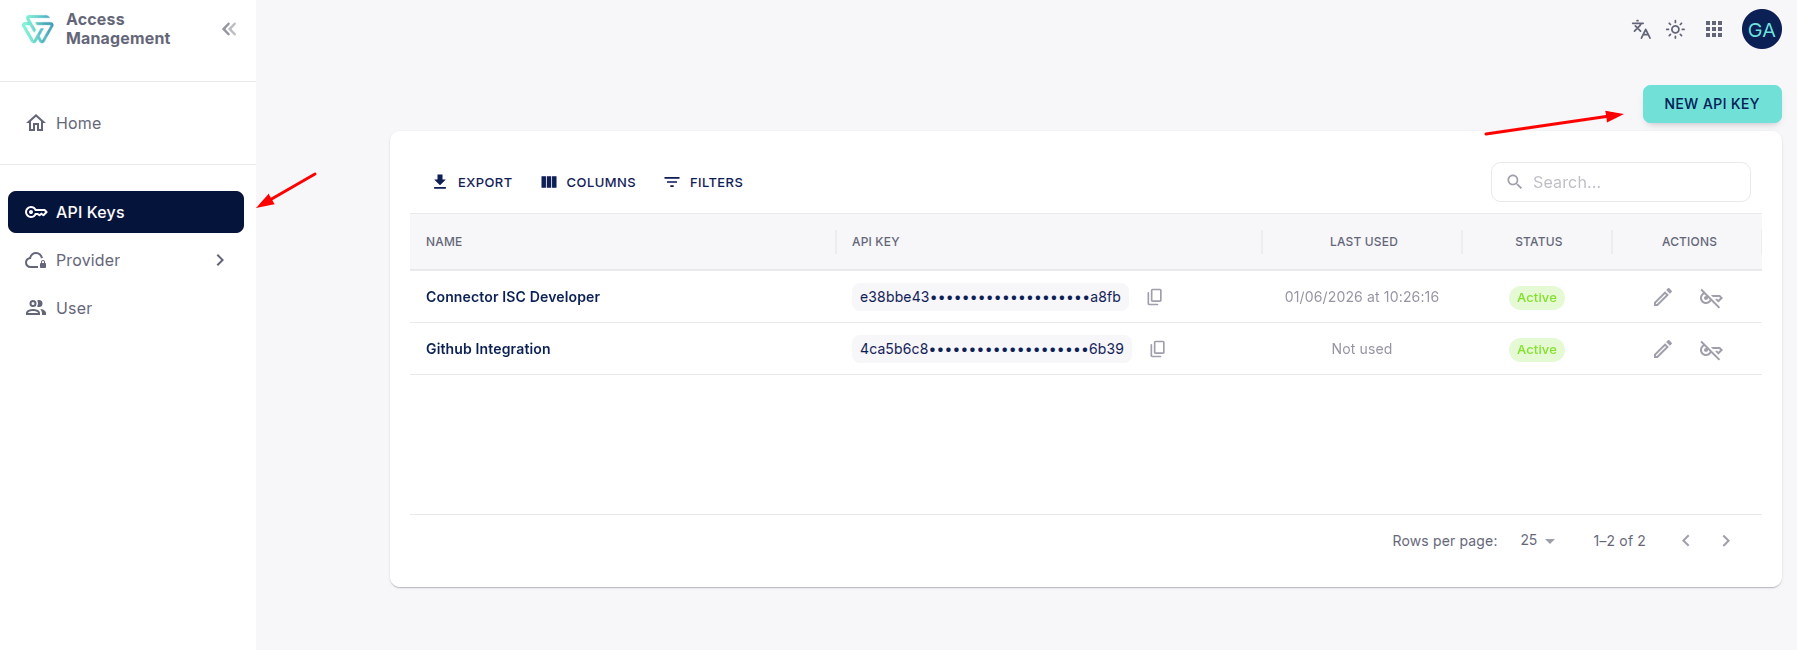Screen dimensions: 1797x650
Task: Click the NEW API KEY button
Action: (1711, 104)
